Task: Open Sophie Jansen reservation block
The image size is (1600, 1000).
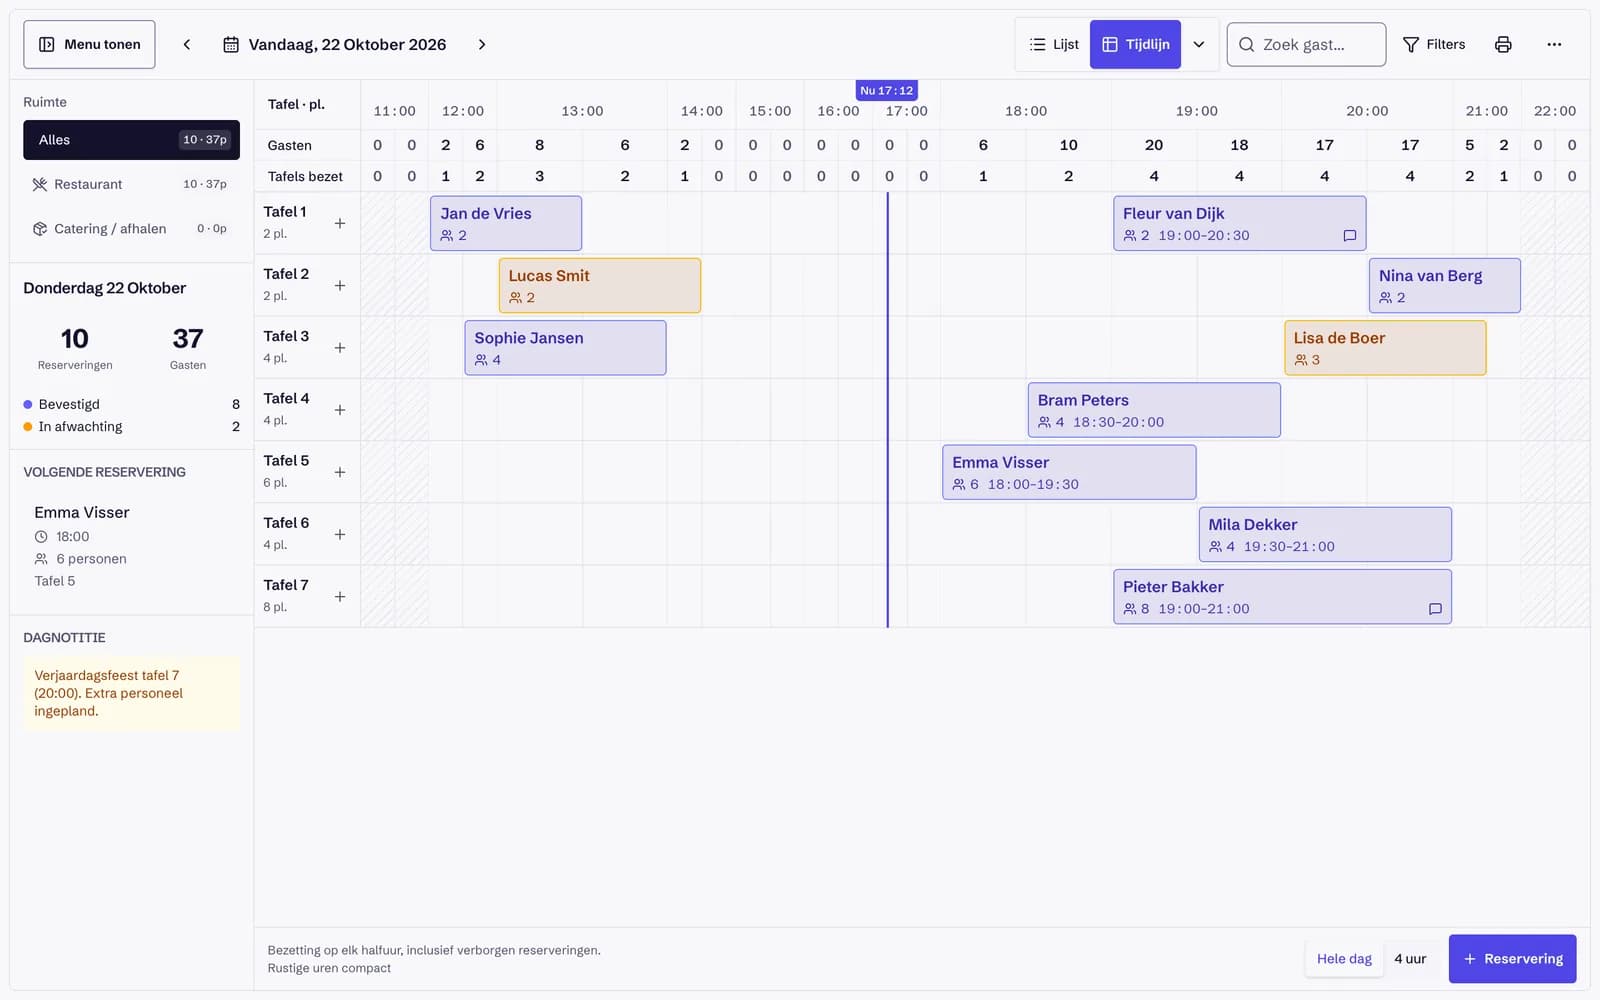Action: click(x=565, y=347)
